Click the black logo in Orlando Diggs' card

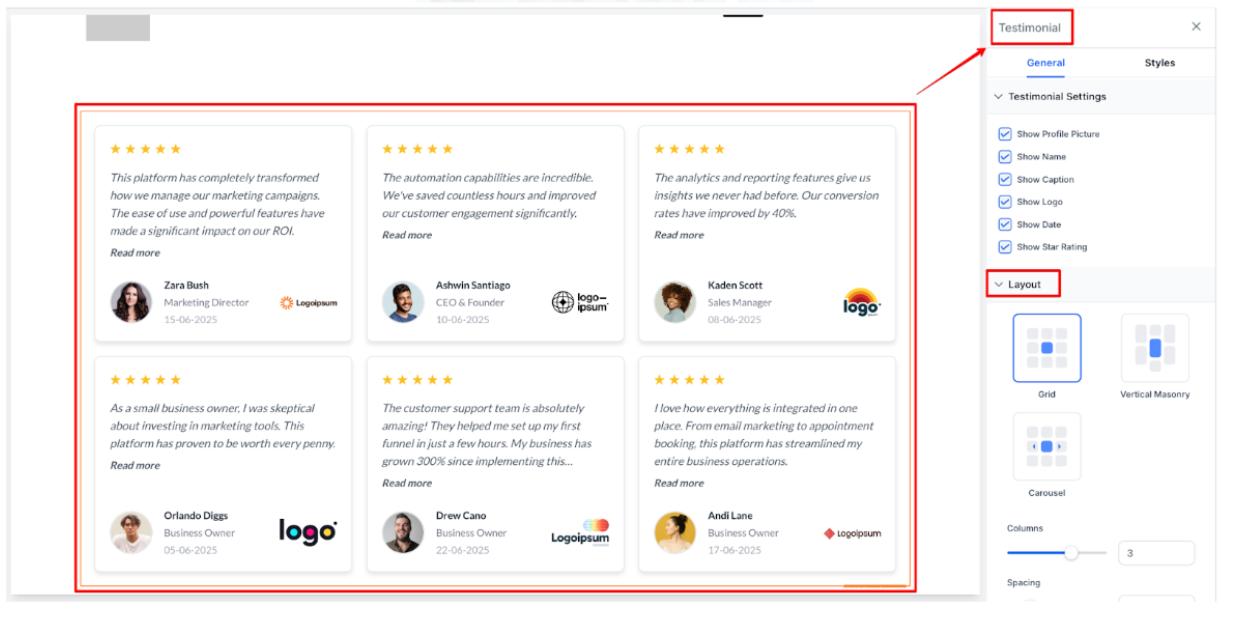(x=308, y=532)
